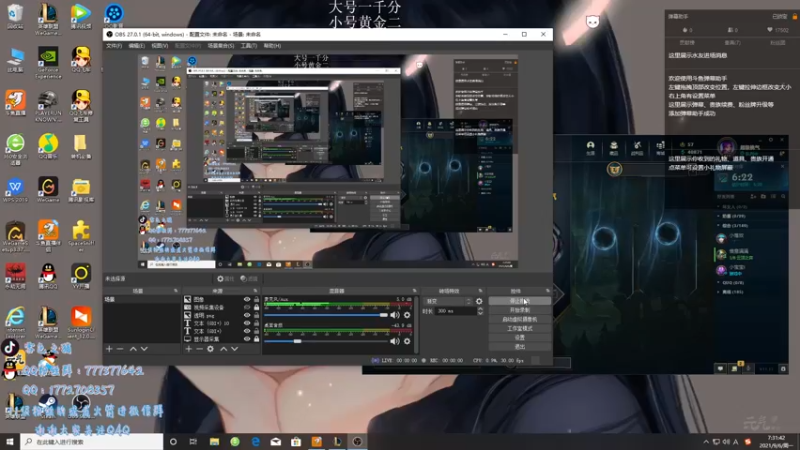The width and height of the screenshot is (800, 450).
Task: Open the 文件(F) menu in OBS
Action: coord(114,46)
